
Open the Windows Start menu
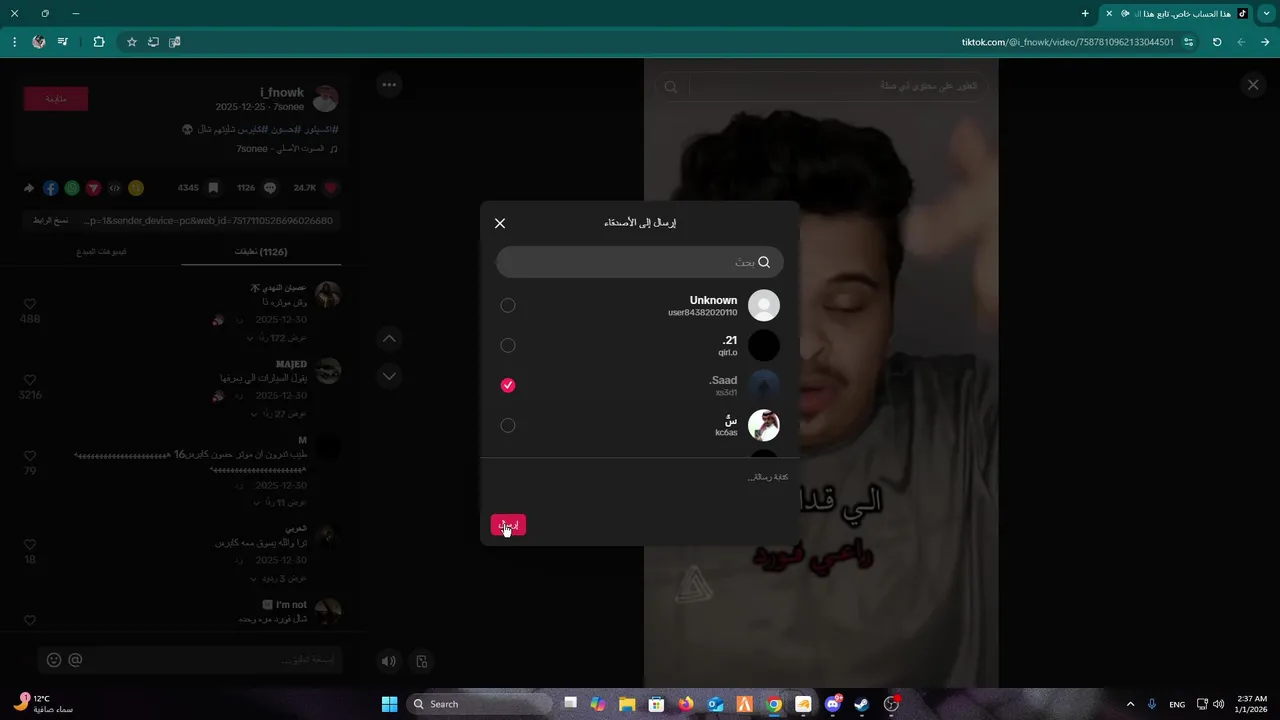pyautogui.click(x=389, y=704)
